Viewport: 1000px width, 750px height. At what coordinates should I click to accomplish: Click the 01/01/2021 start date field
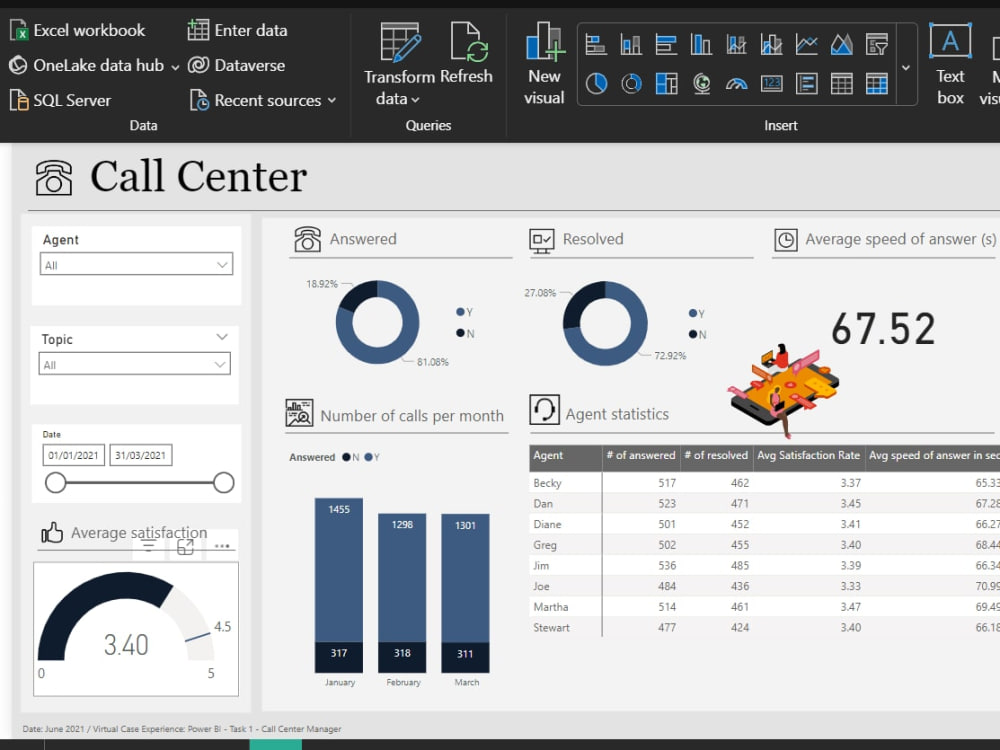[x=73, y=454]
